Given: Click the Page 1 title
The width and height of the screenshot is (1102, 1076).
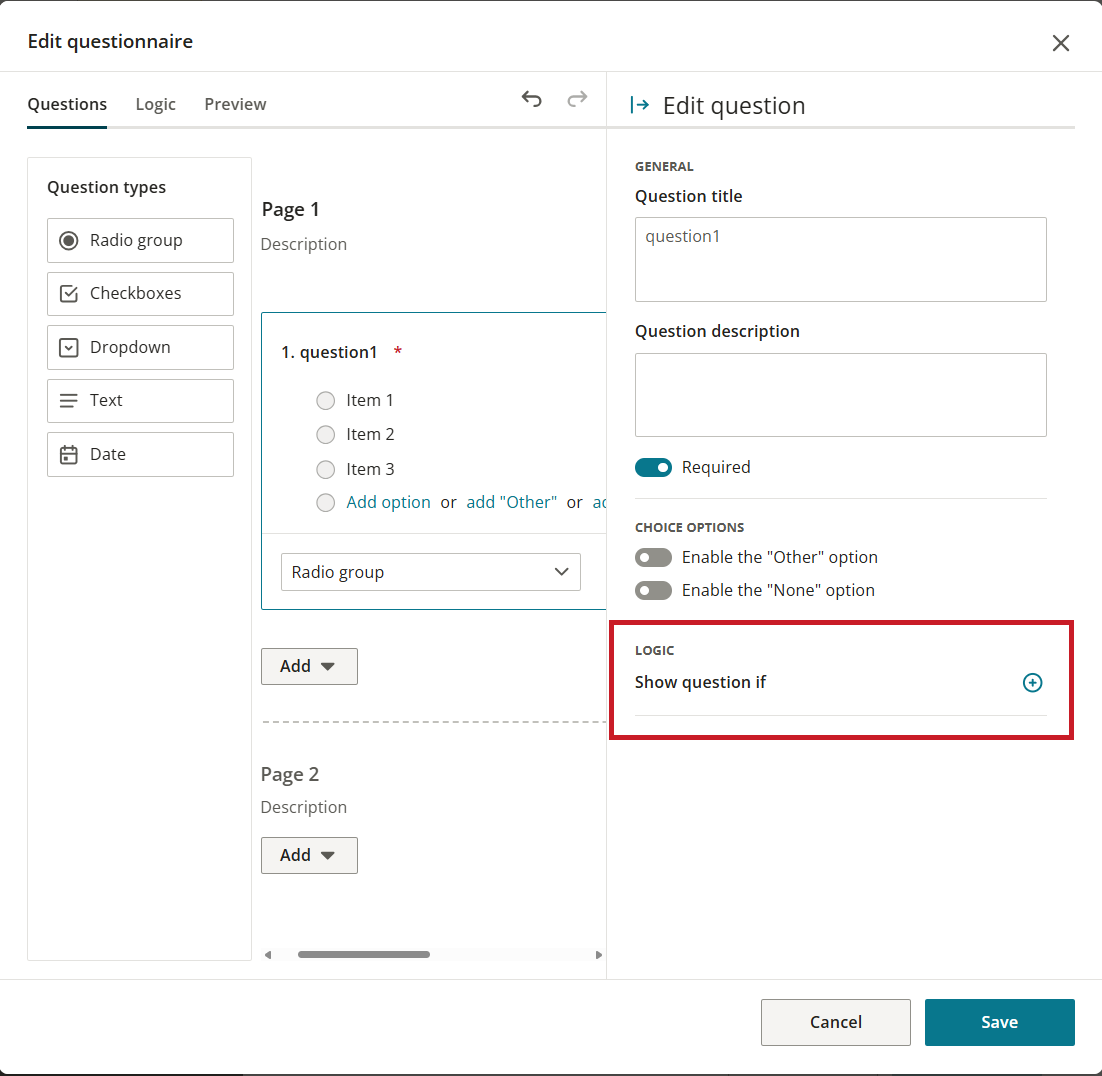Looking at the screenshot, I should click(290, 209).
